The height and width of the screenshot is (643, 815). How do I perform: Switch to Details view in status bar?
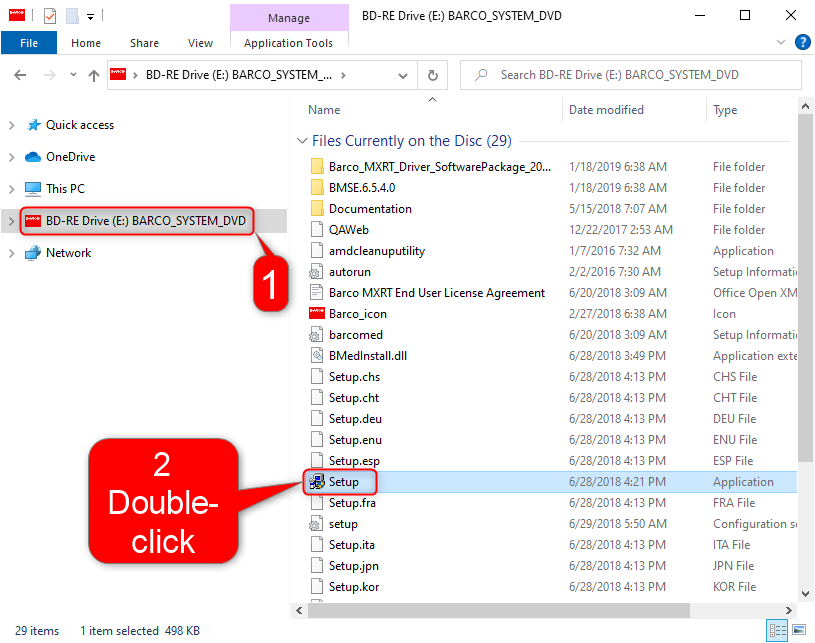(x=777, y=631)
